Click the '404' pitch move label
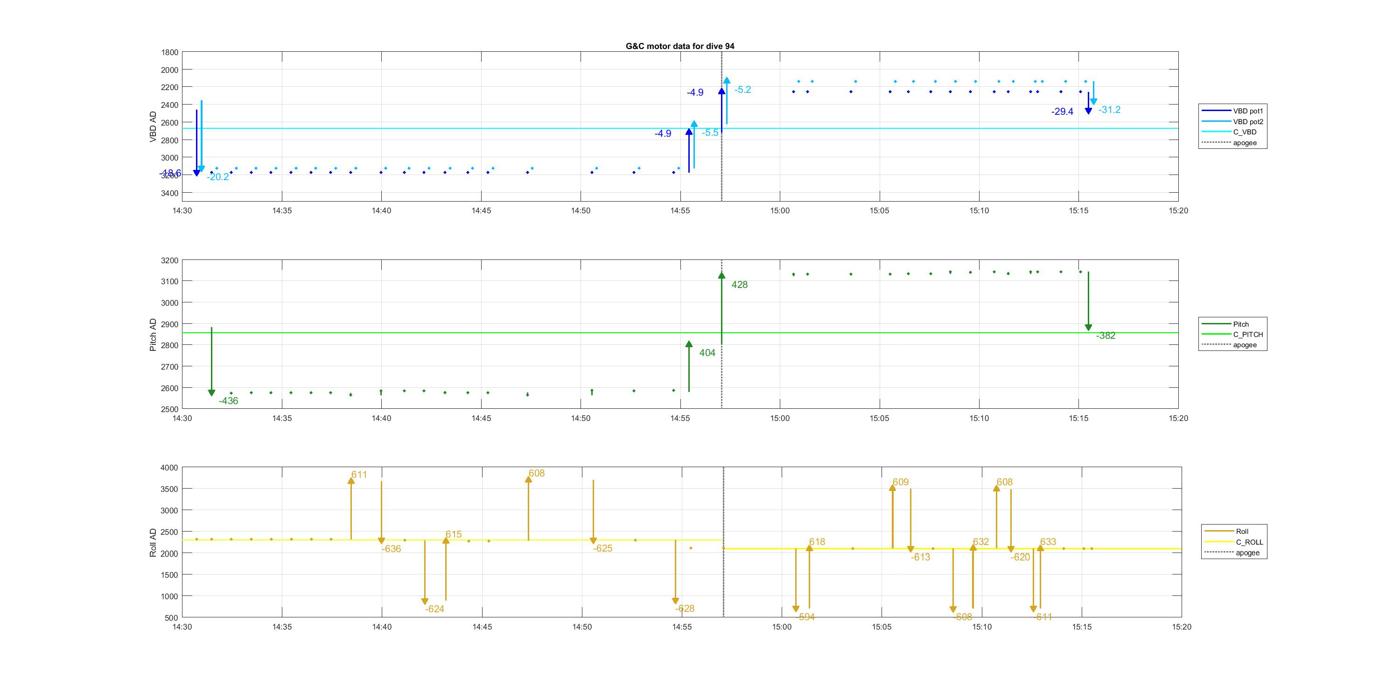The height and width of the screenshot is (693, 1400). 707,353
